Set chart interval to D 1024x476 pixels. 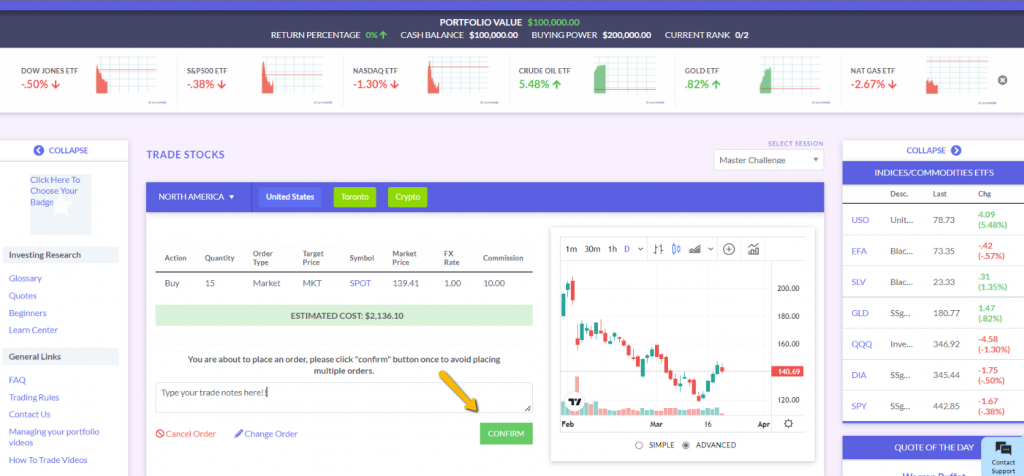627,249
